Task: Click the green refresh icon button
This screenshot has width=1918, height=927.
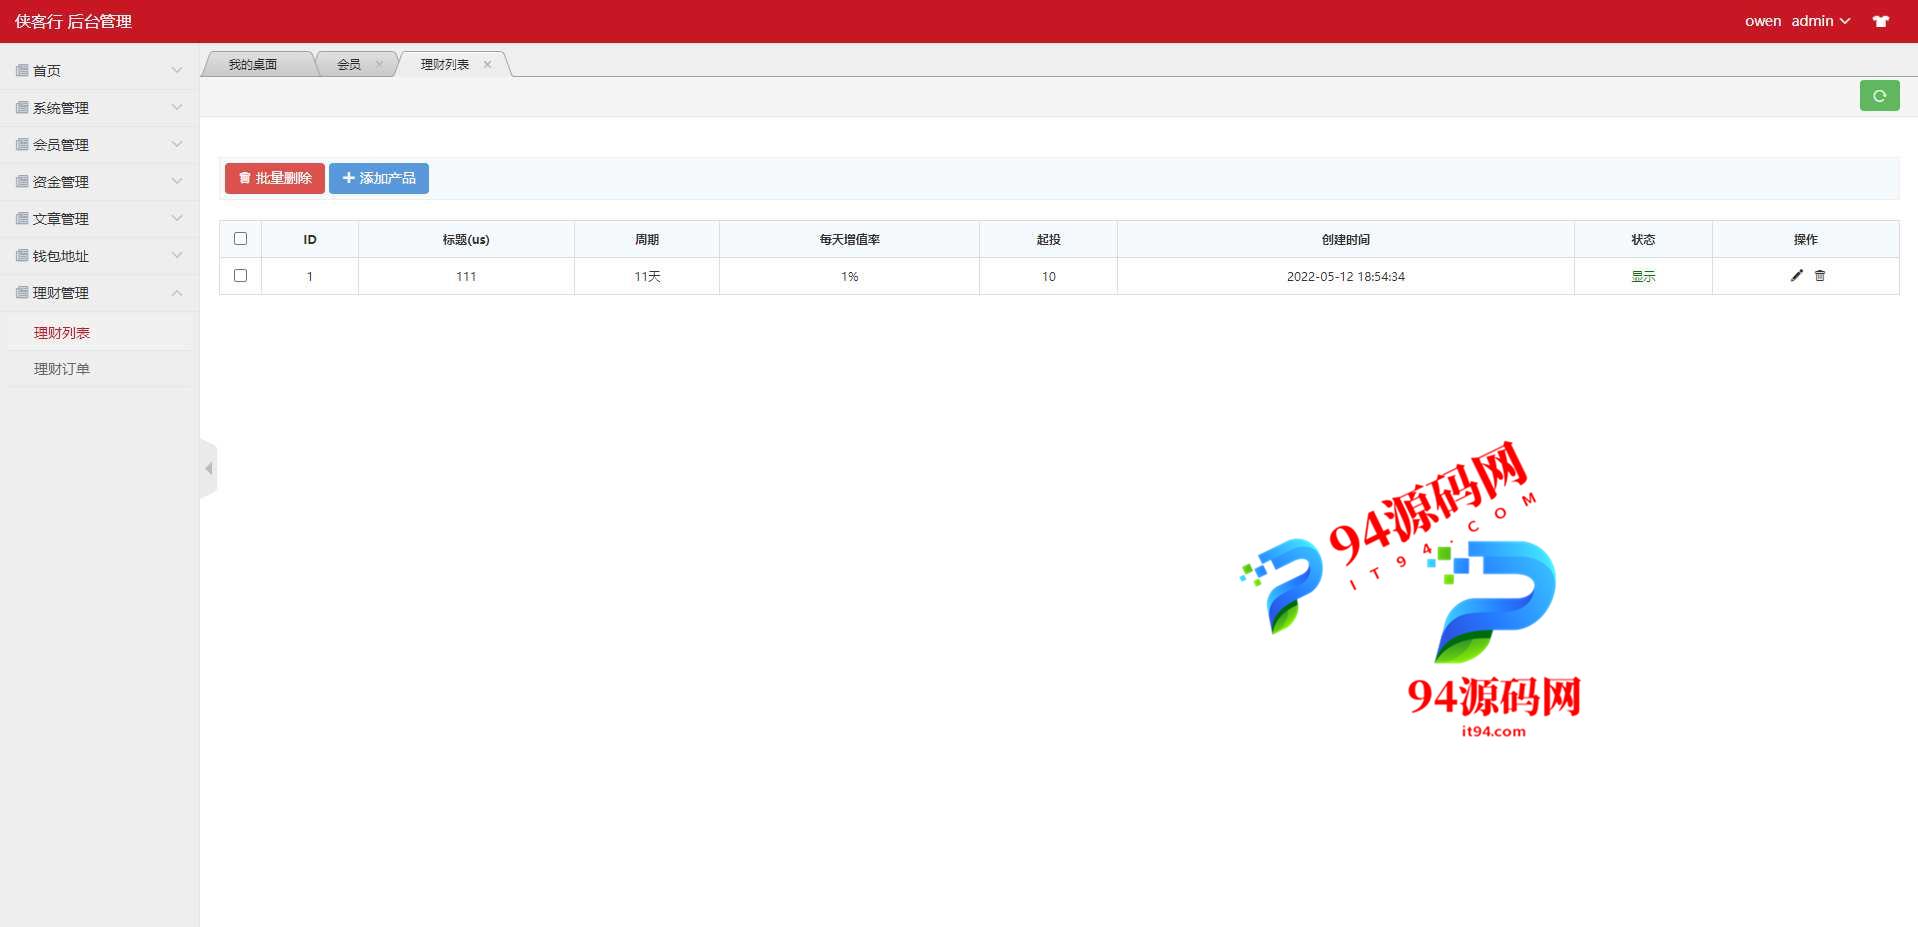Action: point(1879,96)
